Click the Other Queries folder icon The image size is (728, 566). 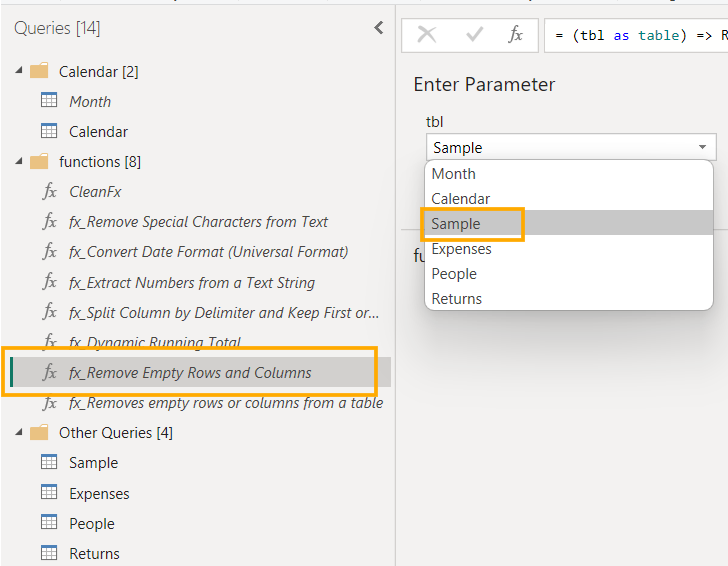[39, 432]
